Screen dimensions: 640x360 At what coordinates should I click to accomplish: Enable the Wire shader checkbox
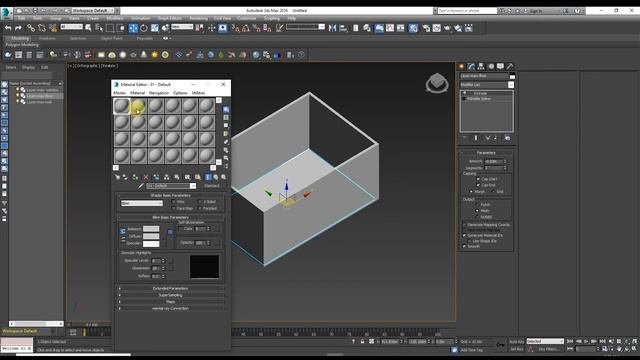pyautogui.click(x=174, y=202)
